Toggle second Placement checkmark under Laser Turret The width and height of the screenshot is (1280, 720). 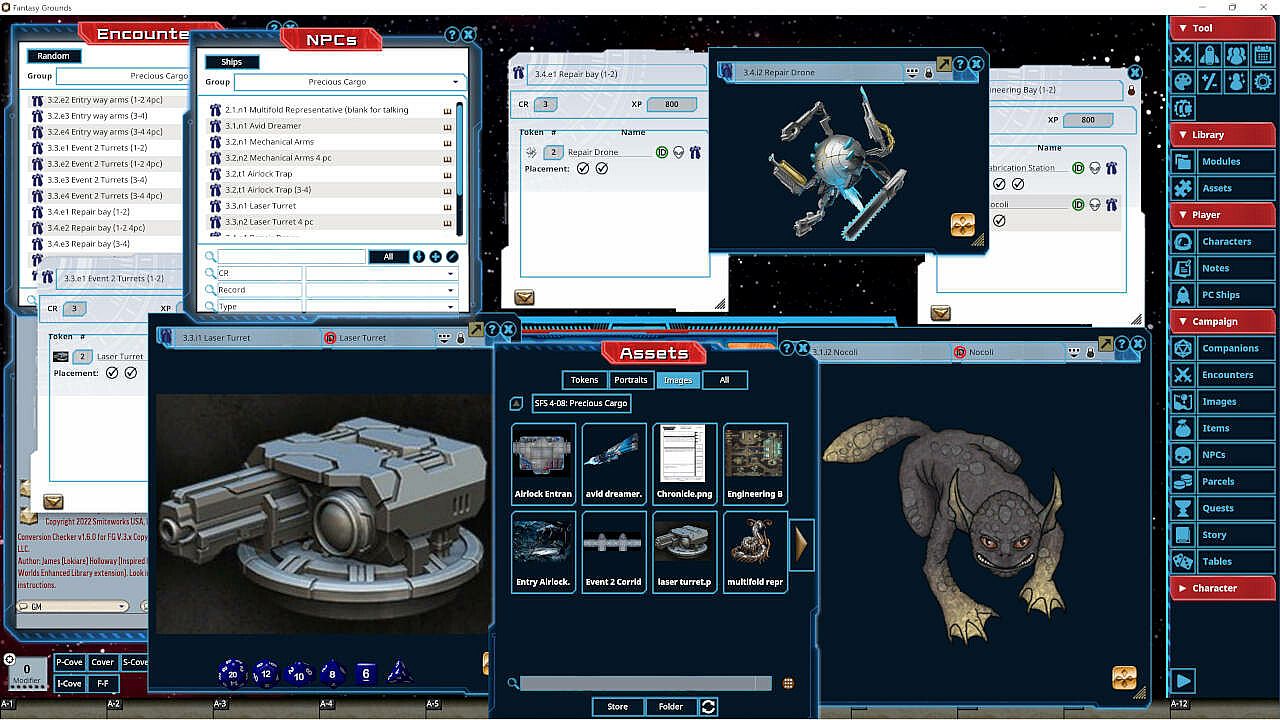(x=131, y=373)
